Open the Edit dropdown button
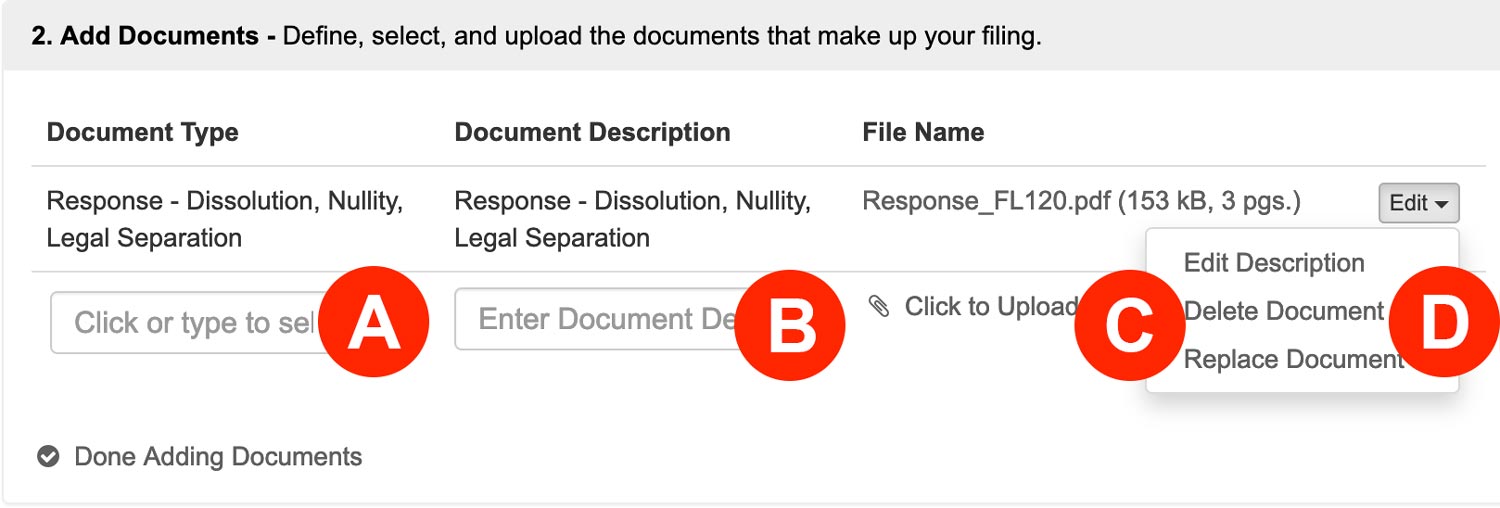 1418,203
